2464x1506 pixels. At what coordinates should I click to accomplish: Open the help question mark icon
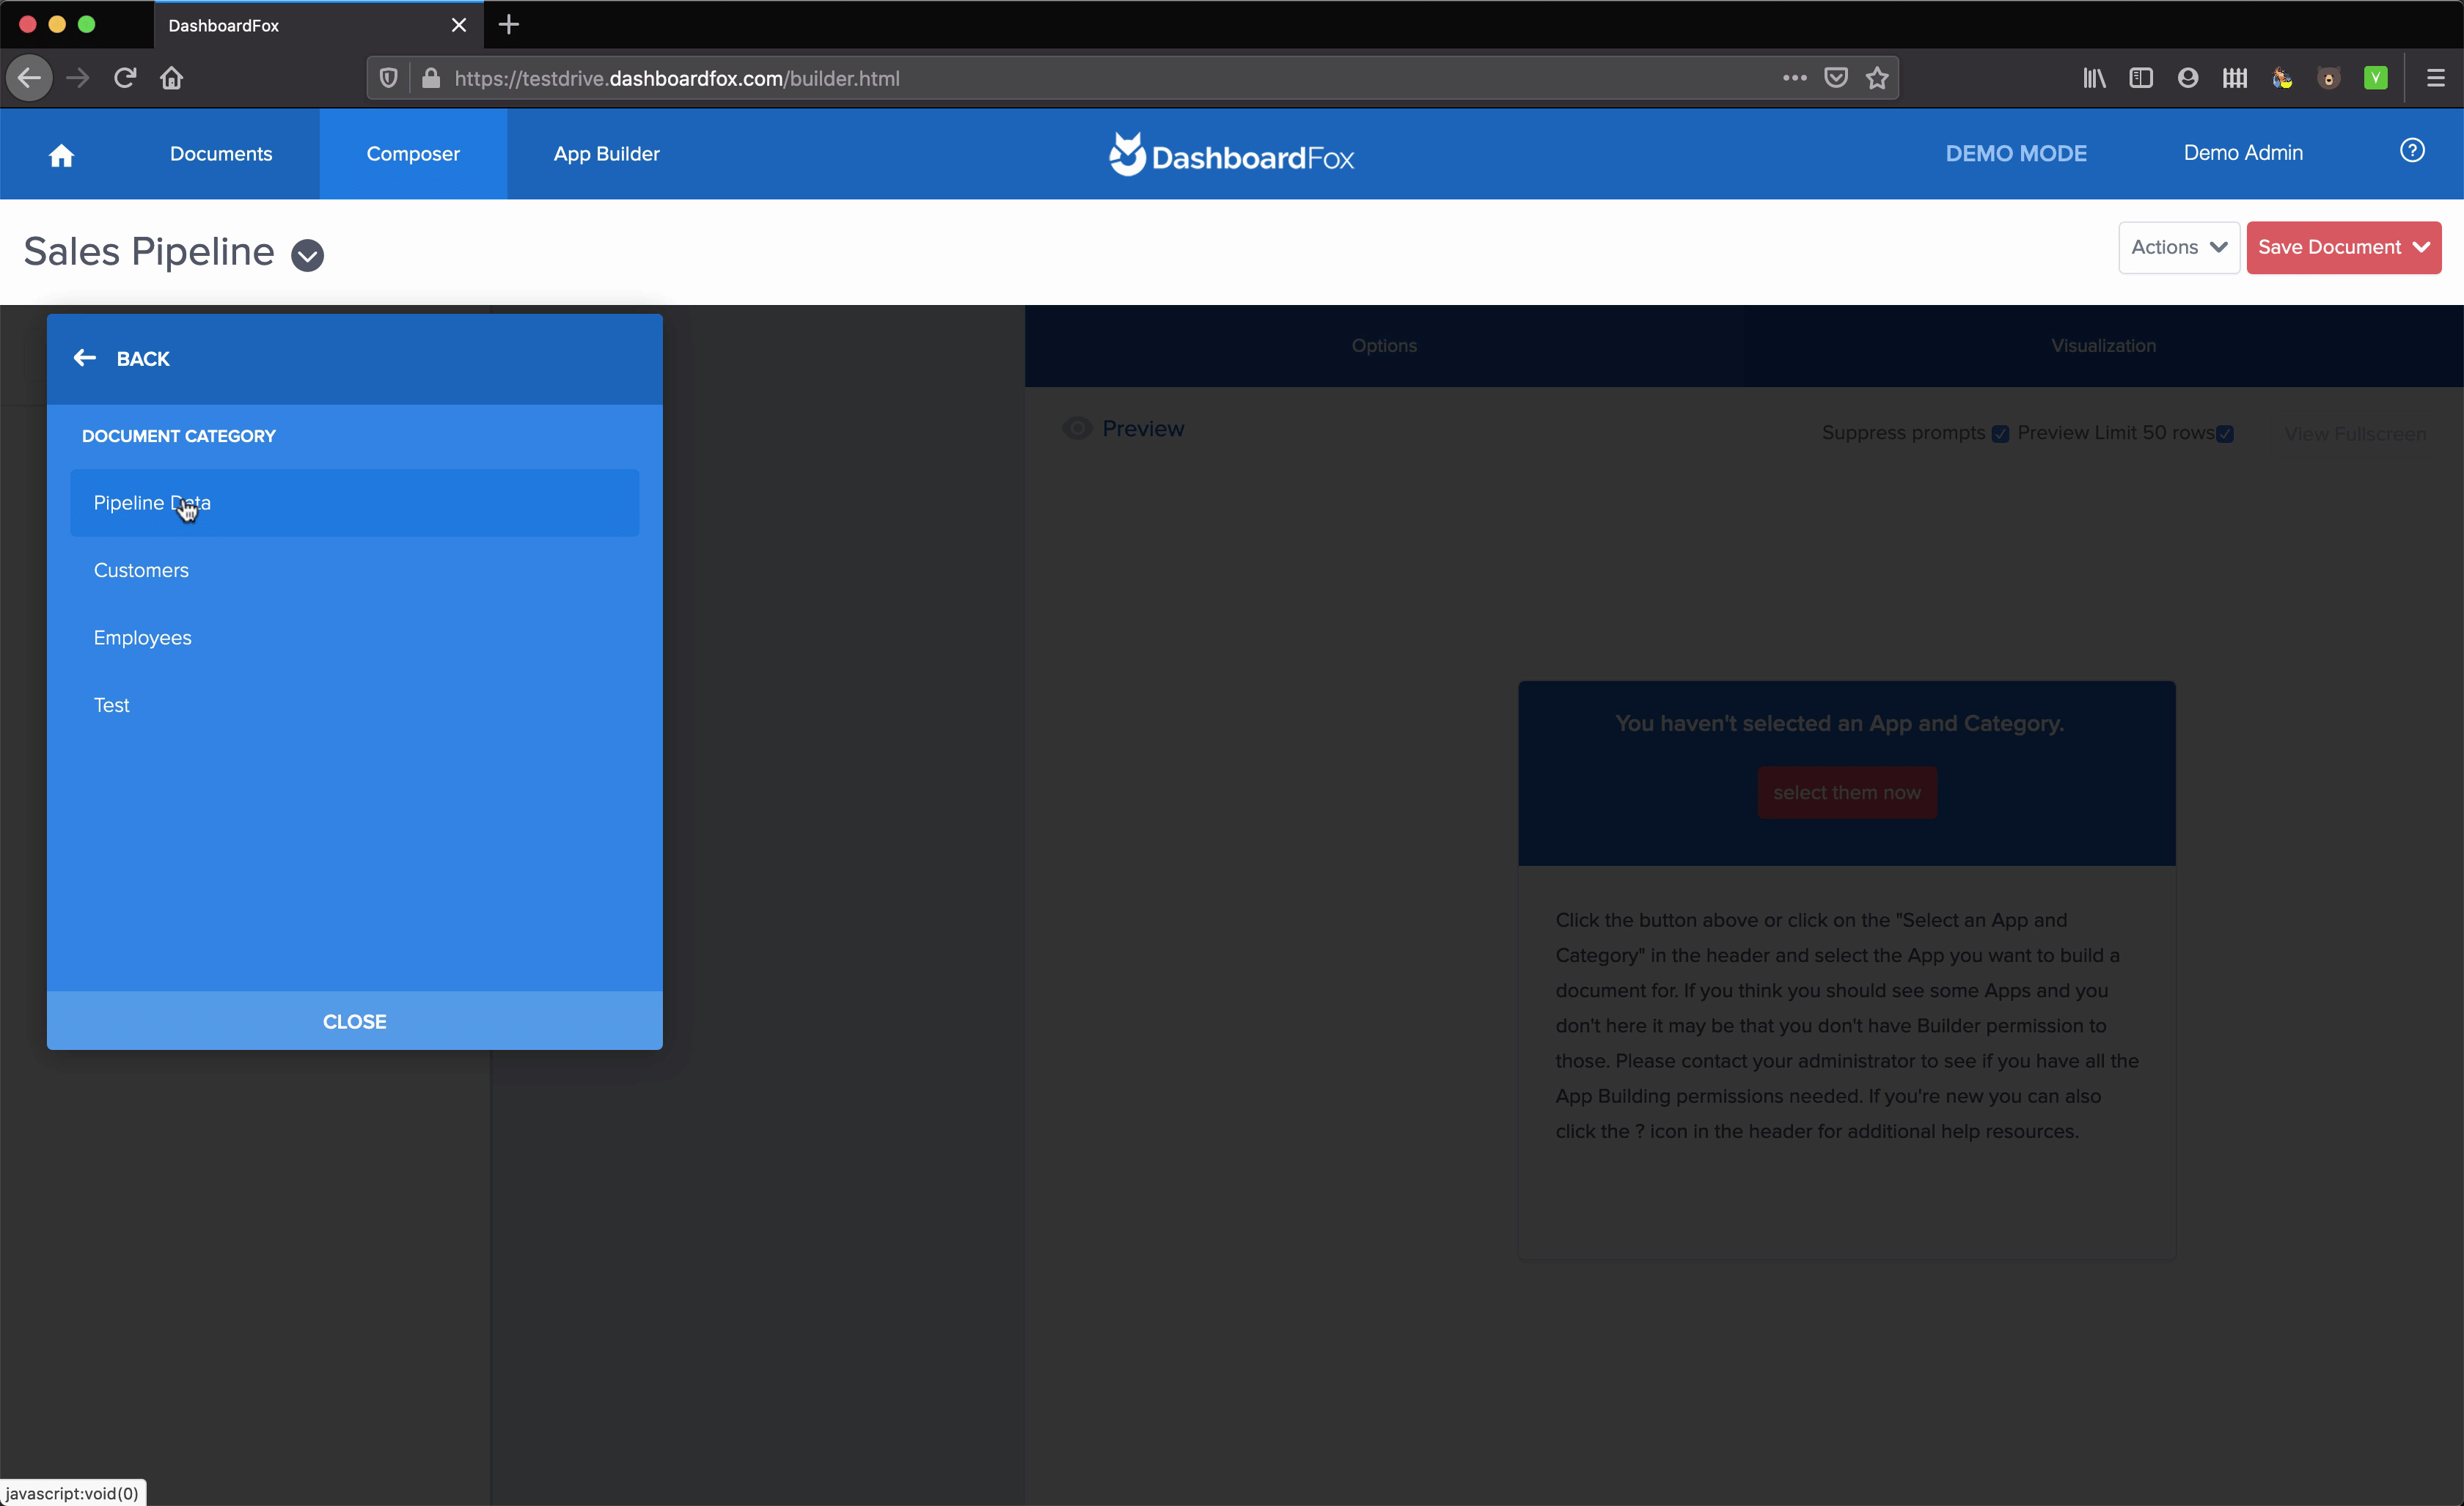click(x=2411, y=151)
